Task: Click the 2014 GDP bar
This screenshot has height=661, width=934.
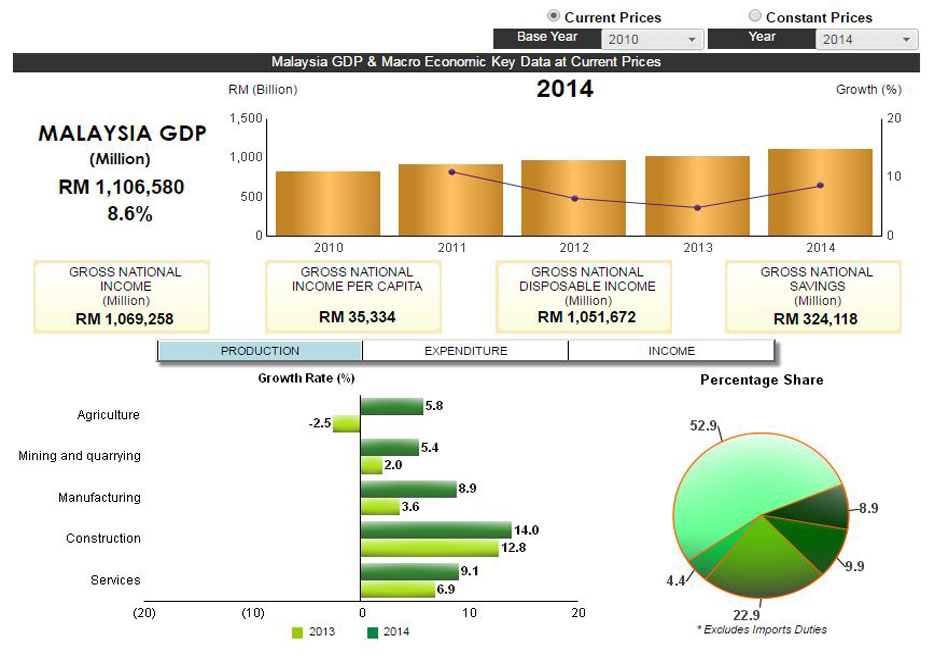Action: tap(820, 192)
